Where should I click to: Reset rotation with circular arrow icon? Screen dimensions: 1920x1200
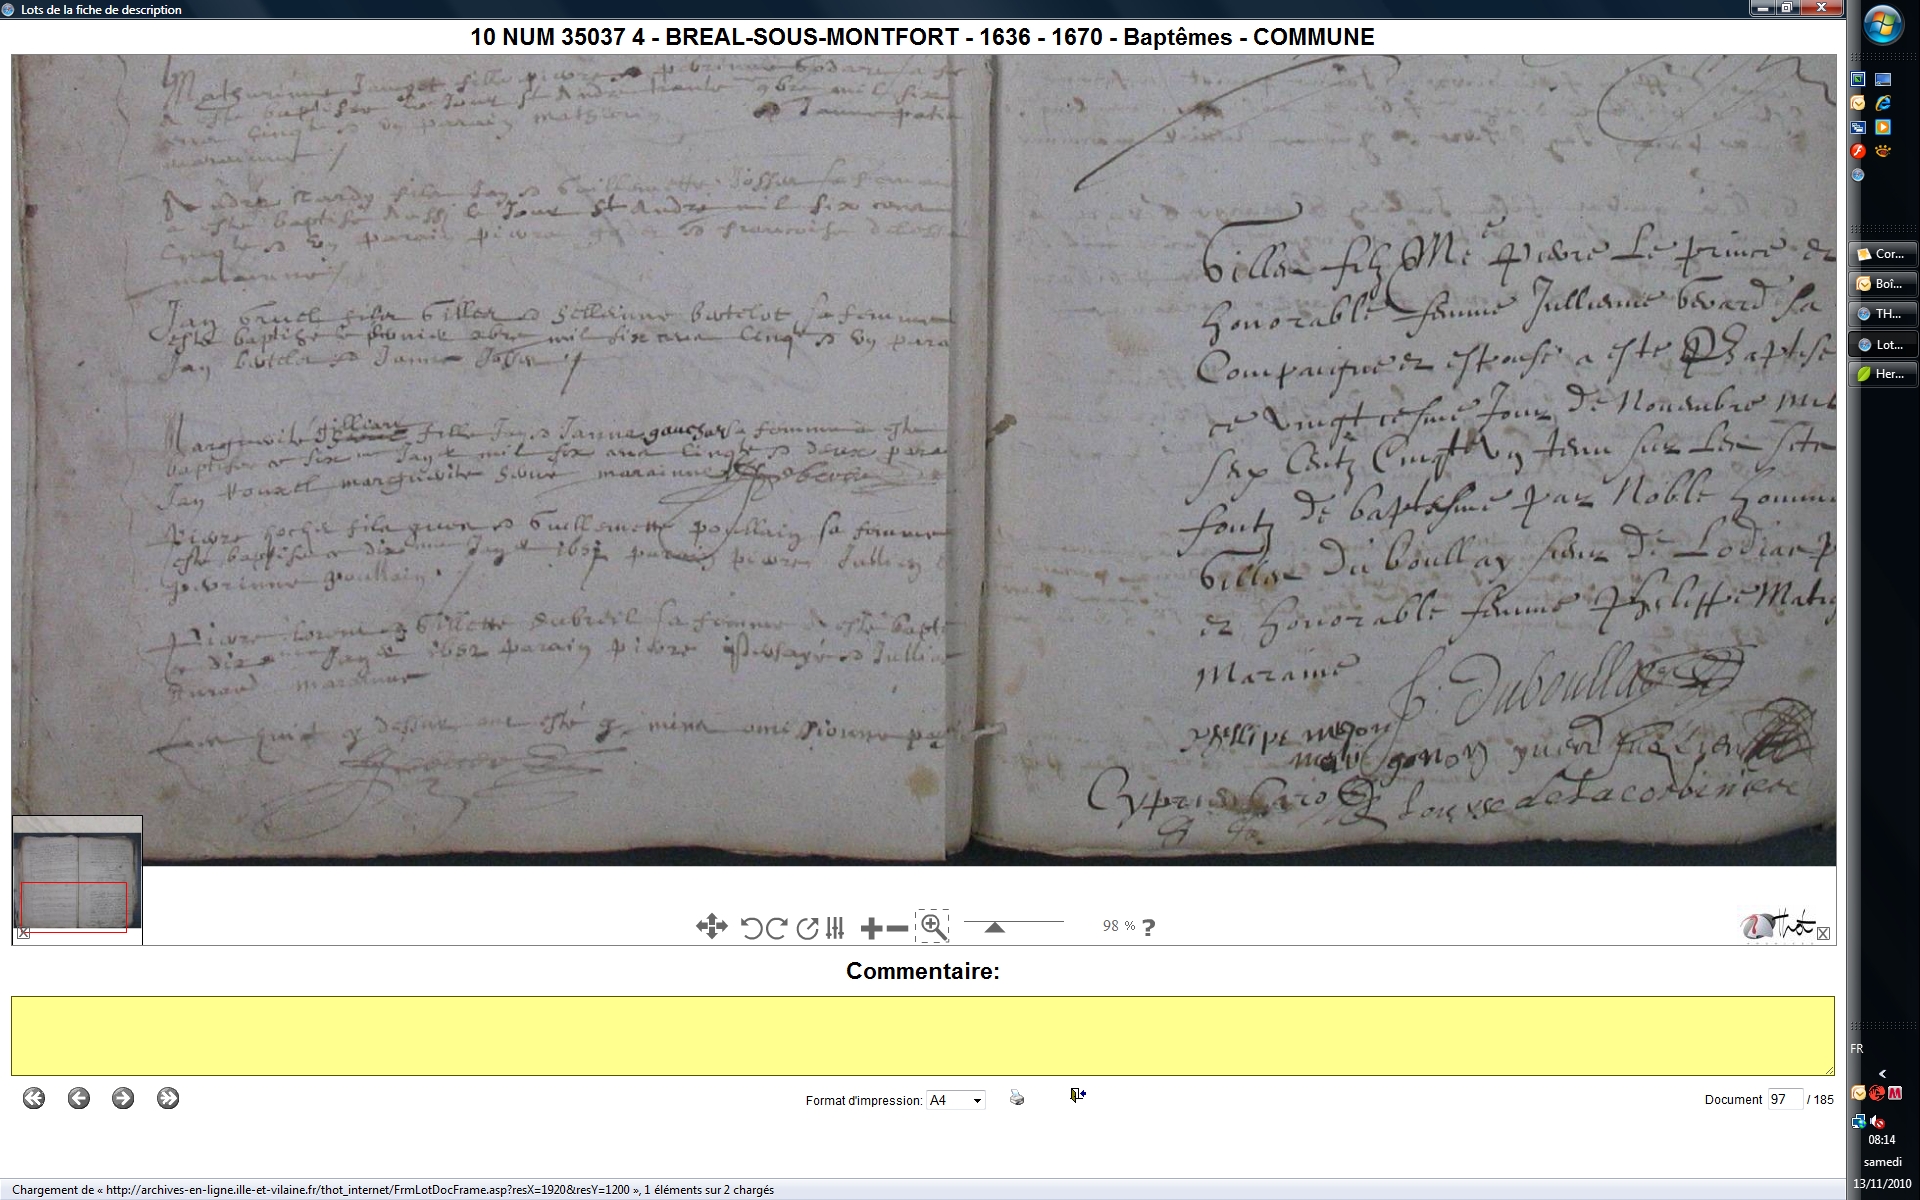point(807,928)
